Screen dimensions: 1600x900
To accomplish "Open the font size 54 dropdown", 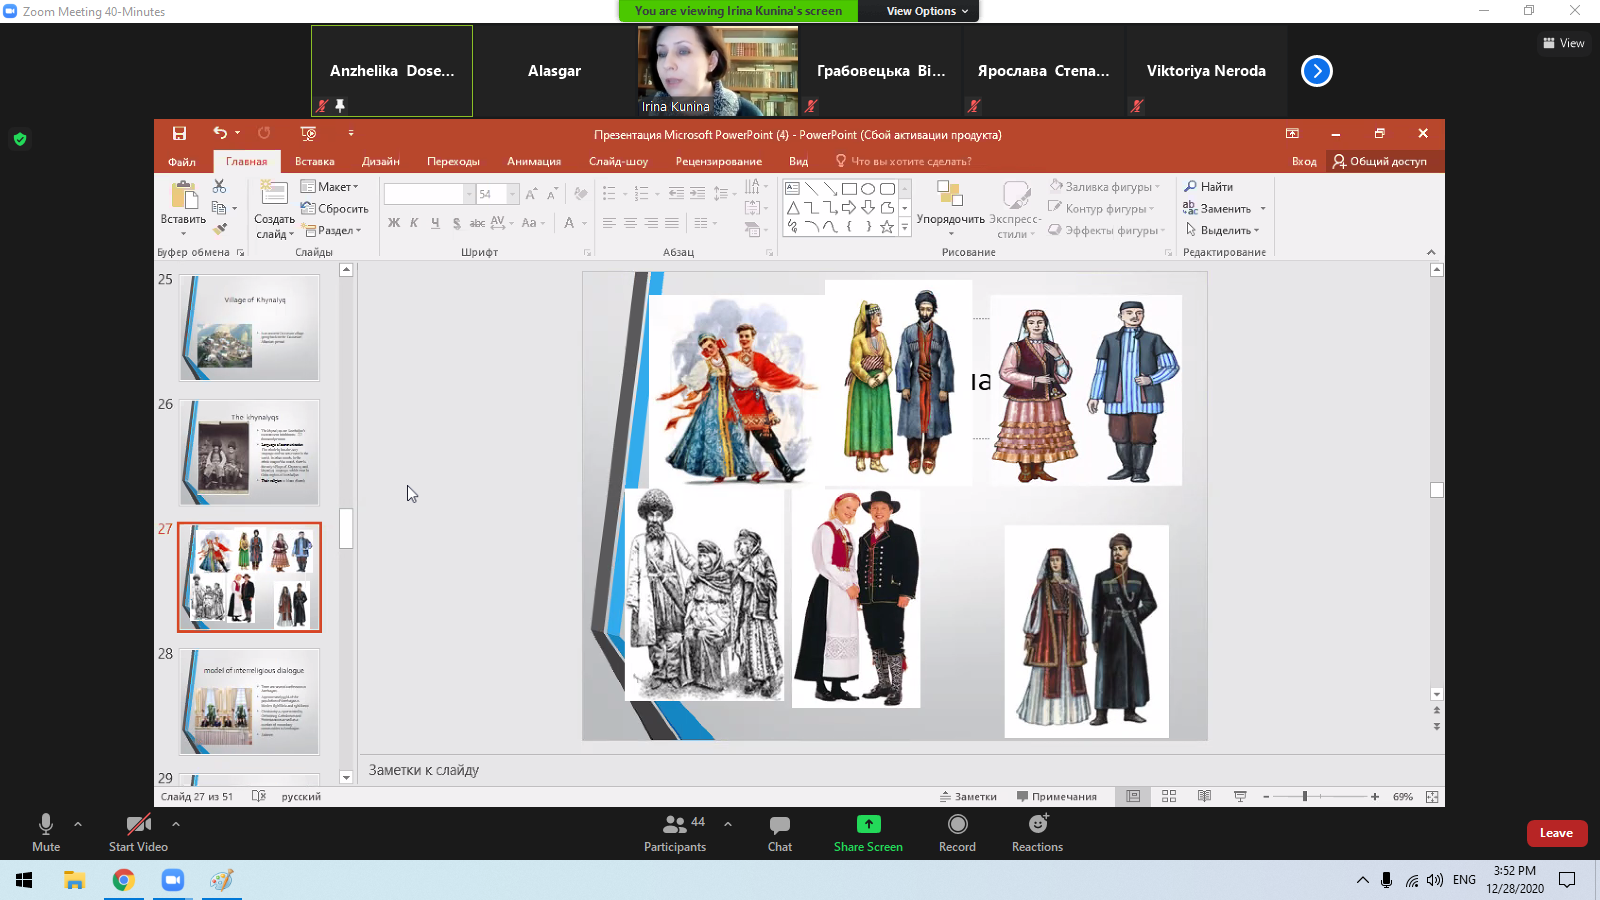I will point(513,194).
